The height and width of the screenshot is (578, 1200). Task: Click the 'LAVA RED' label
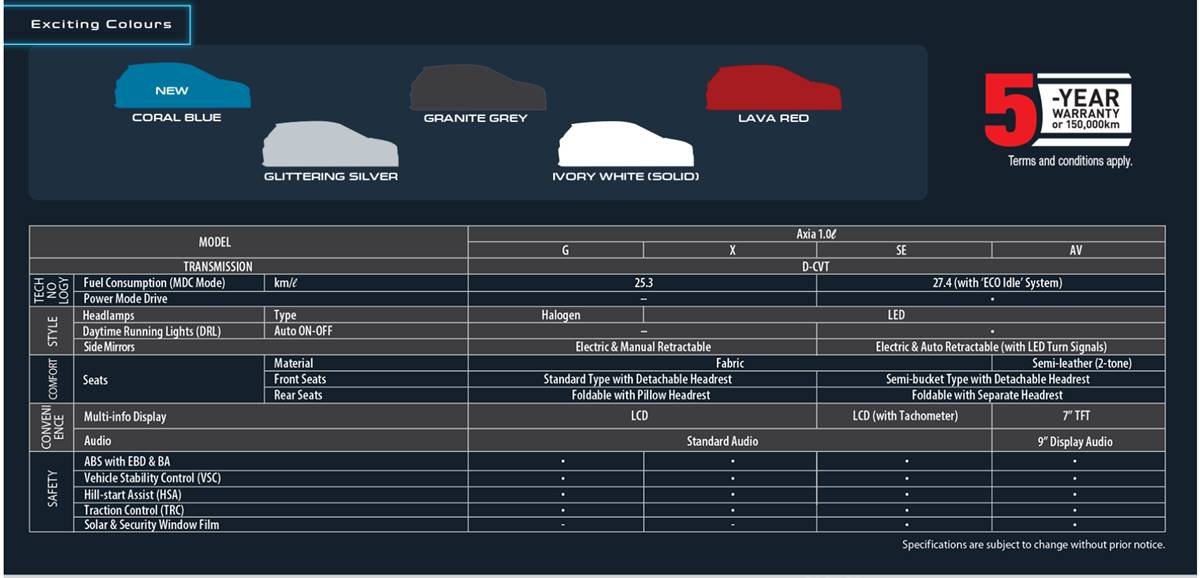774,118
